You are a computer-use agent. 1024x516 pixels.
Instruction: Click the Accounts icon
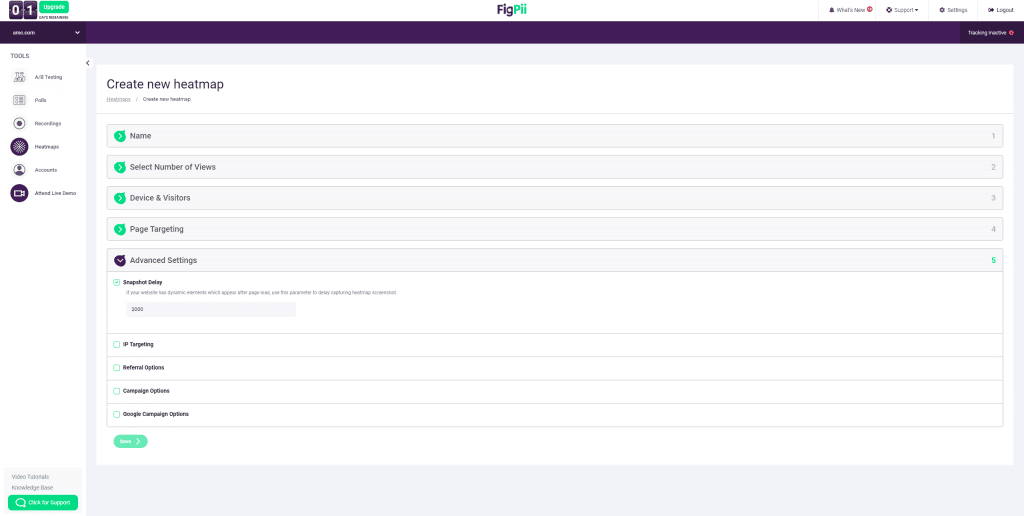tap(19, 170)
